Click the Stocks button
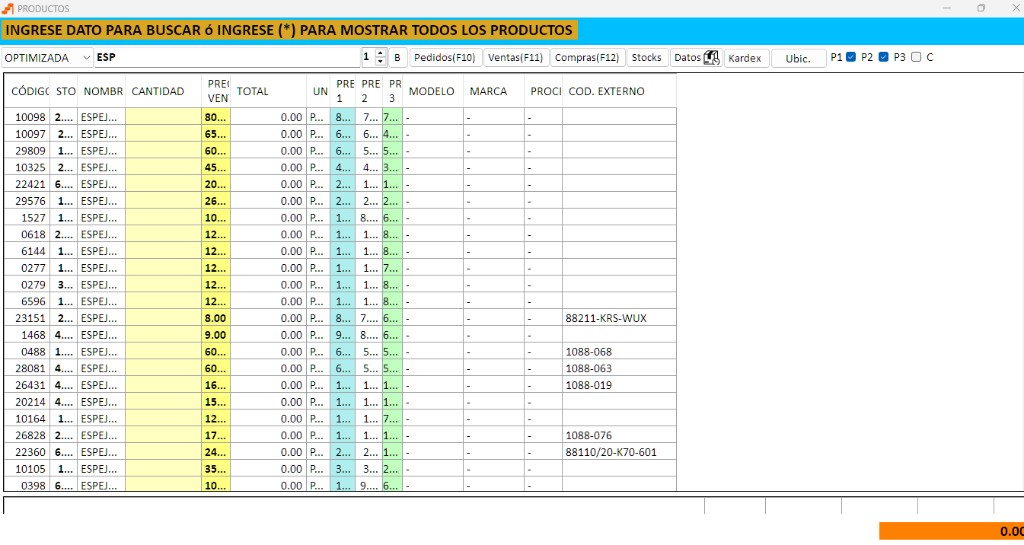Viewport: 1024px width, 545px height. coord(647,58)
